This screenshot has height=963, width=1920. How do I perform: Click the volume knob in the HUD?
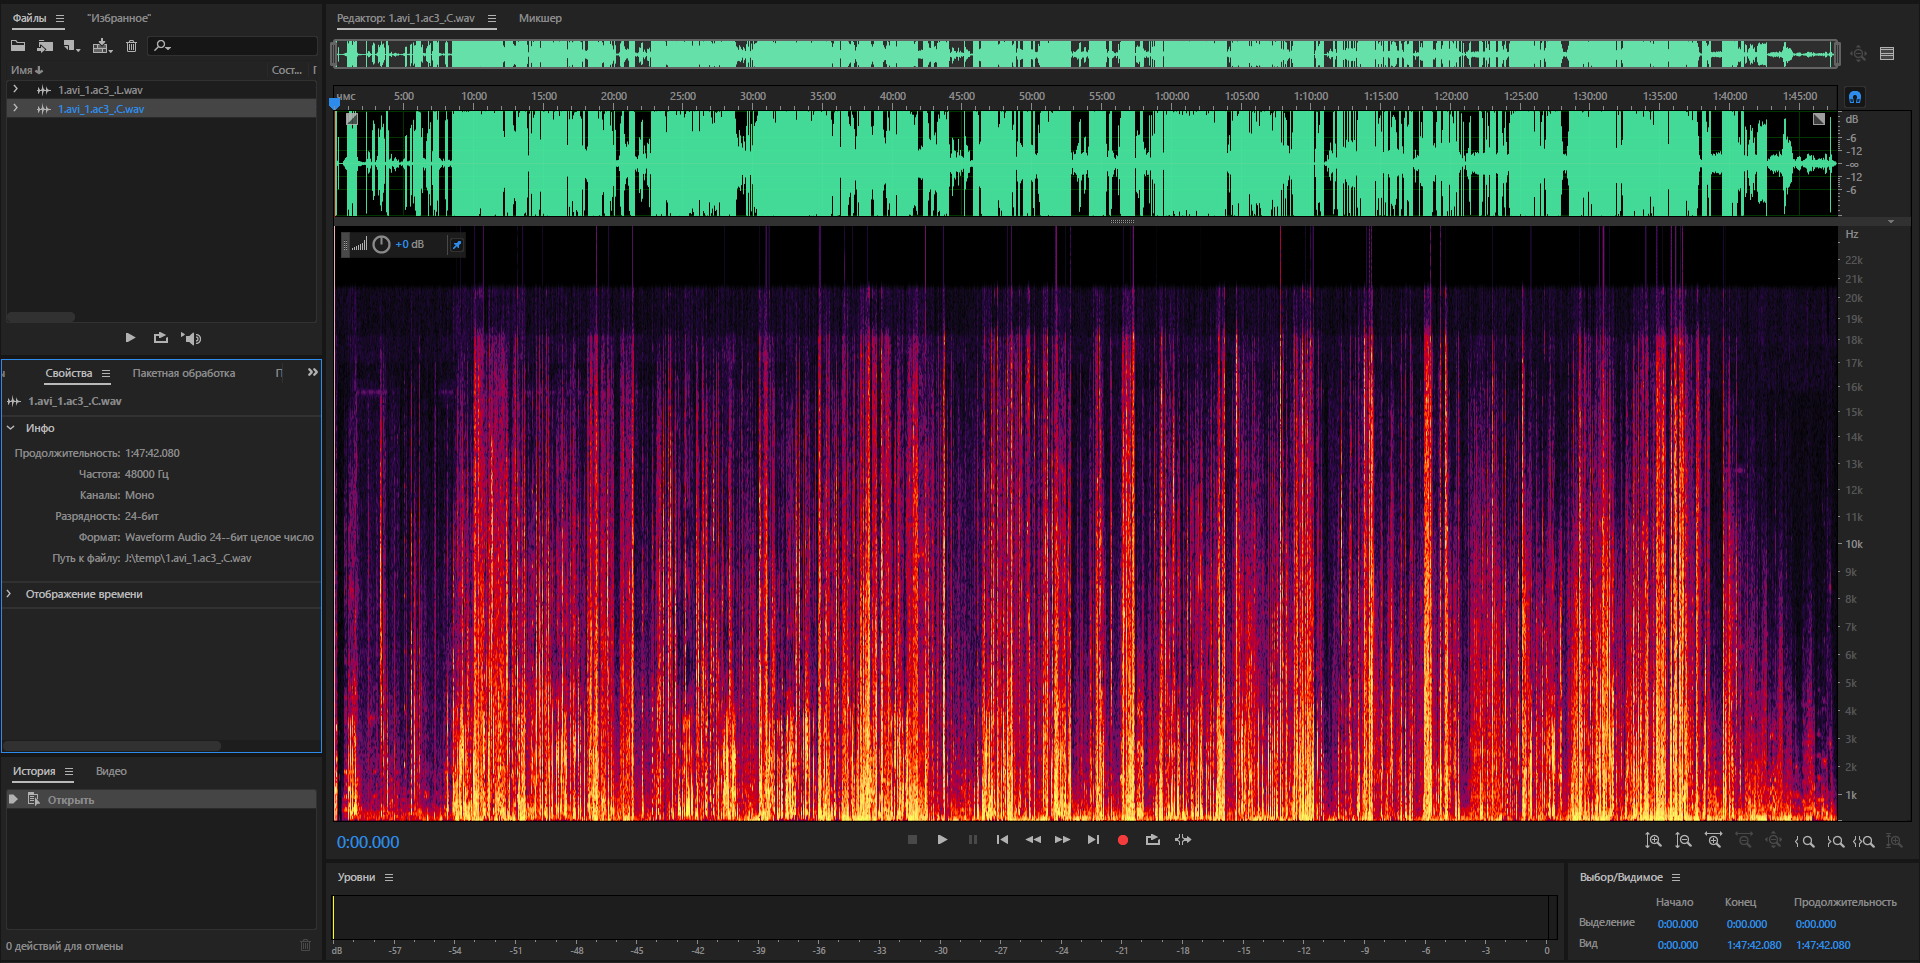[381, 245]
